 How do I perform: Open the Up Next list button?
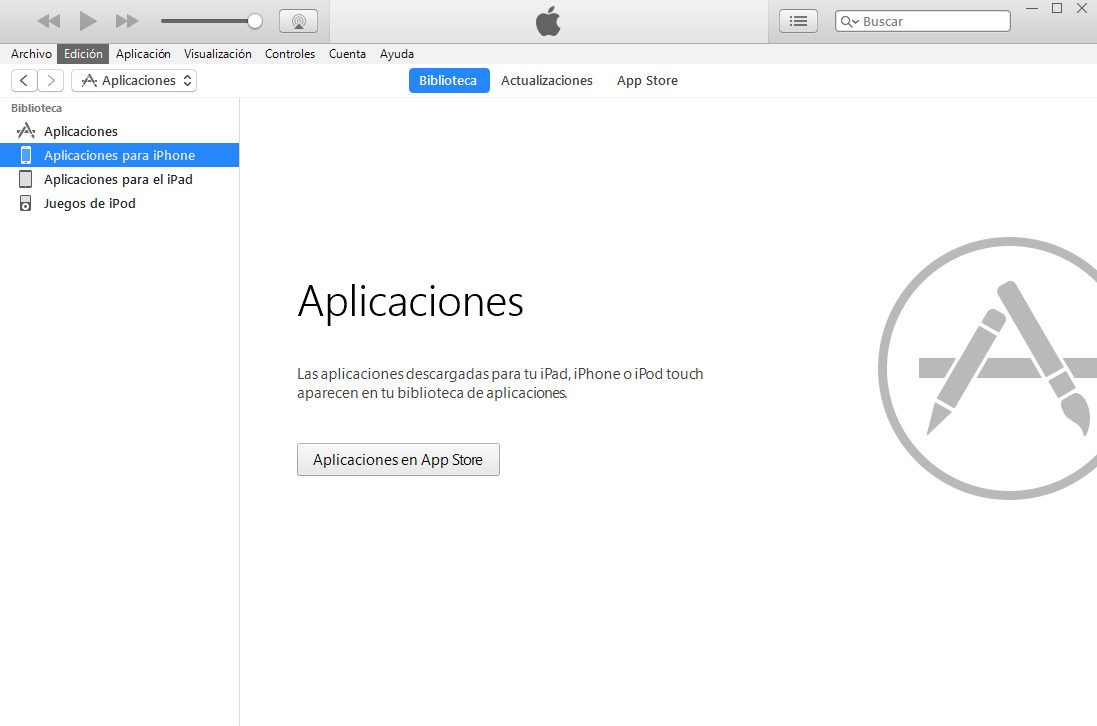(x=798, y=21)
